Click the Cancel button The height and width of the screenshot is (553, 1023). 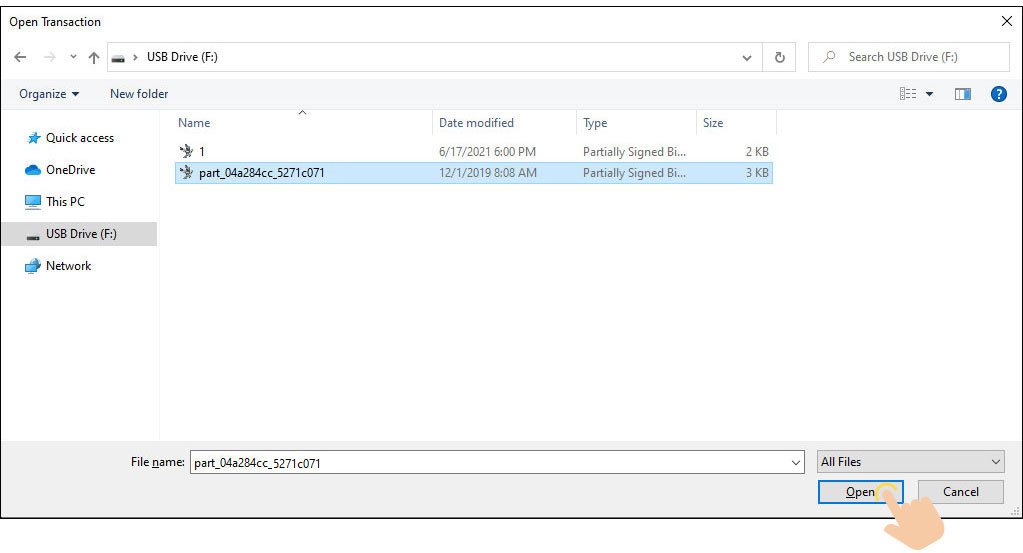(960, 492)
